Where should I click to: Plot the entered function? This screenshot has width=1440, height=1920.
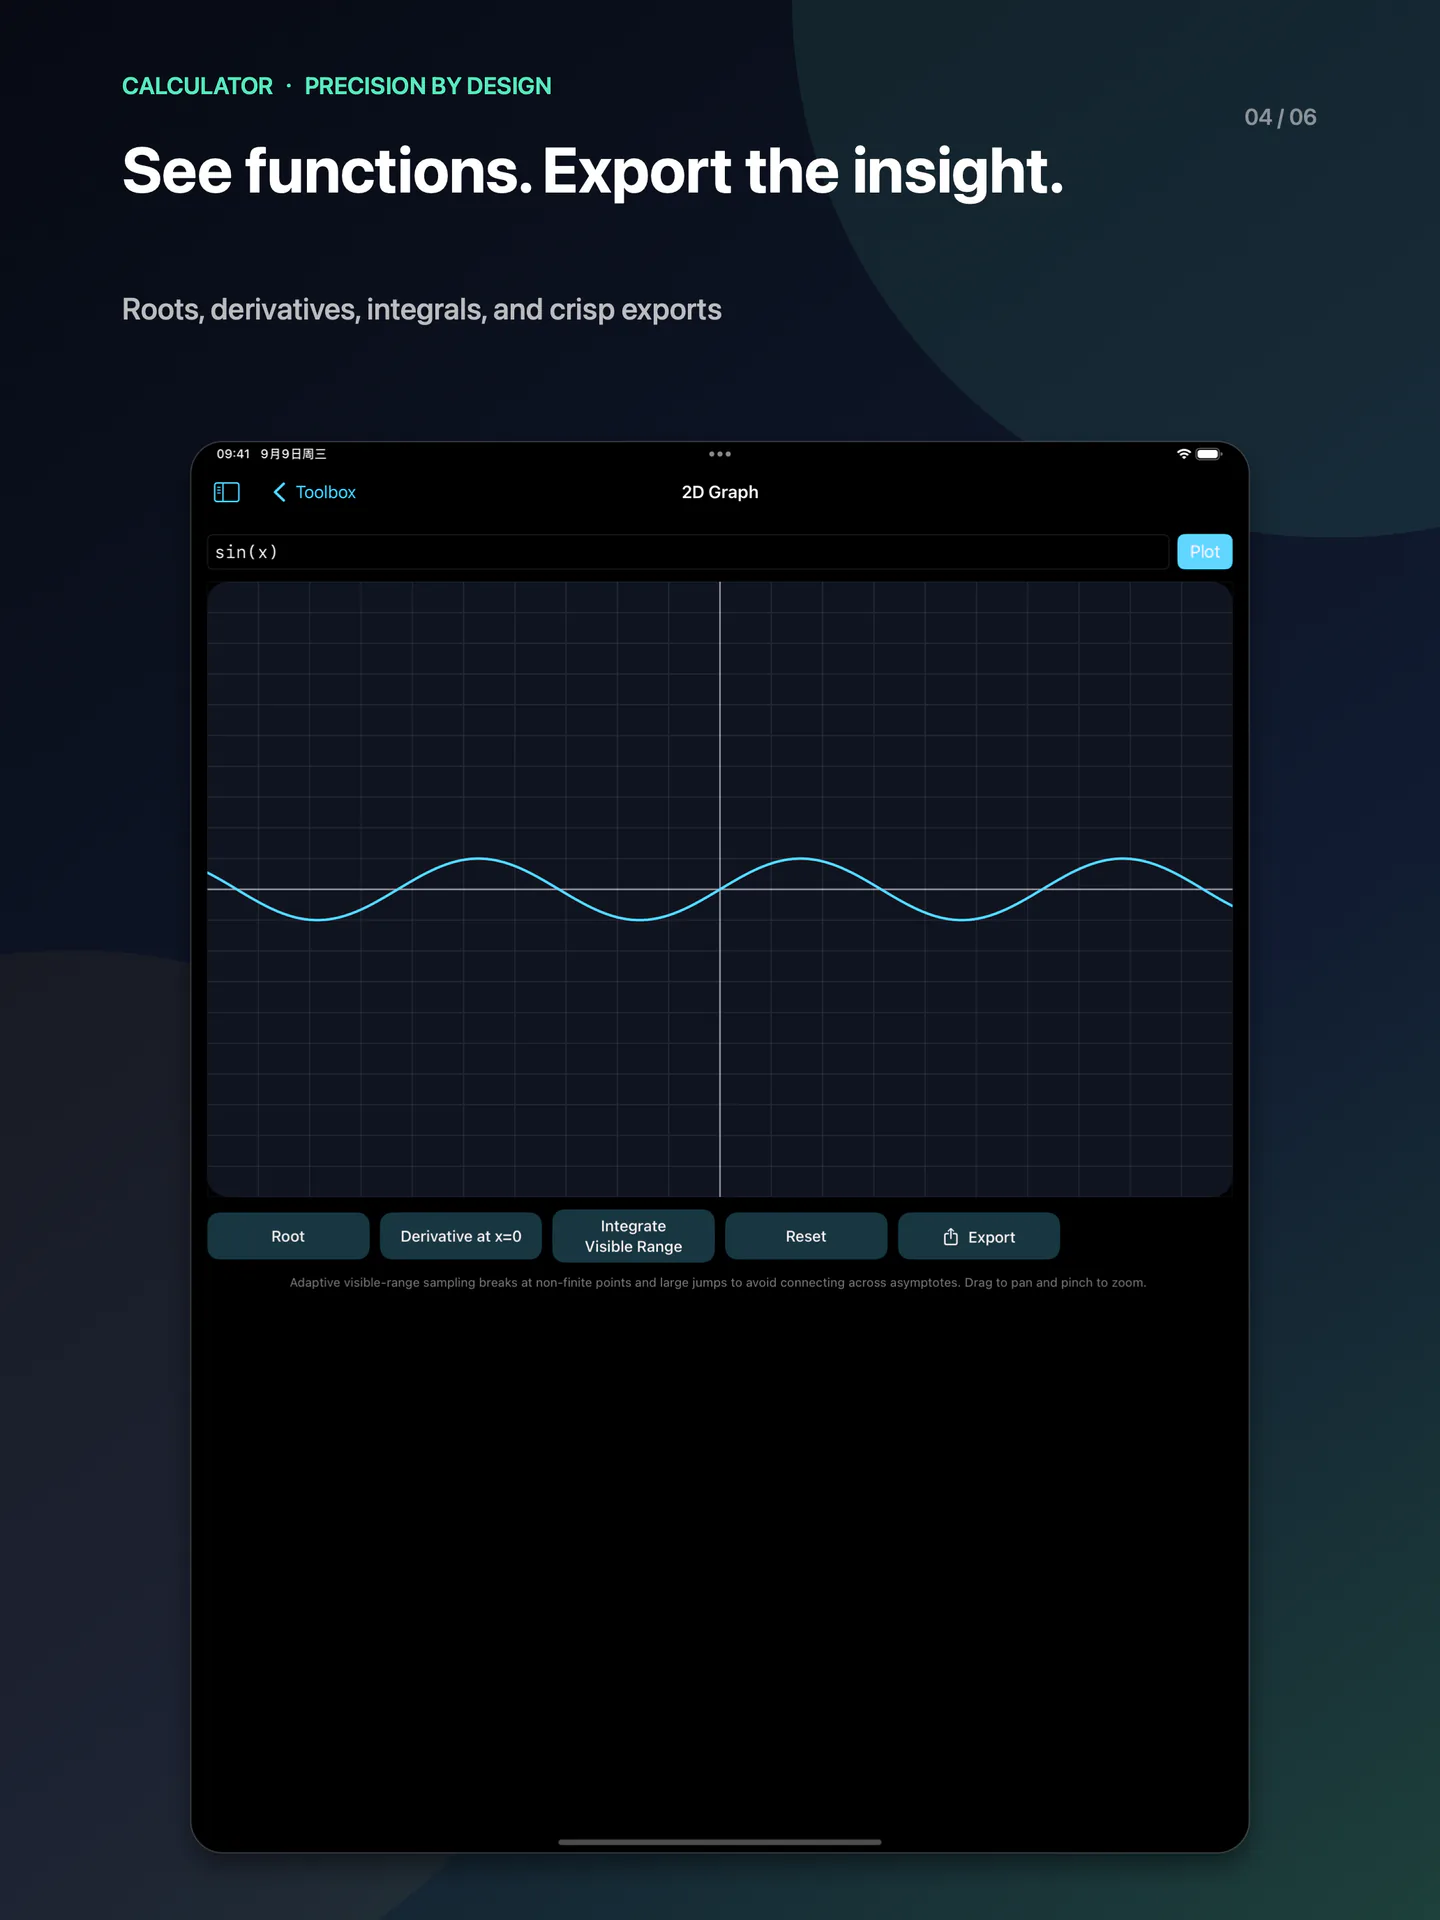(x=1205, y=552)
